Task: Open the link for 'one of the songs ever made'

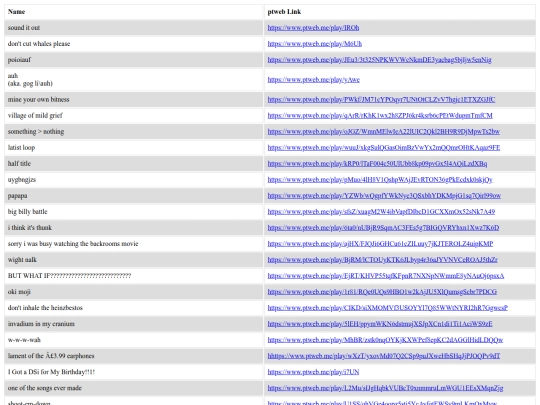Action: pos(385,388)
